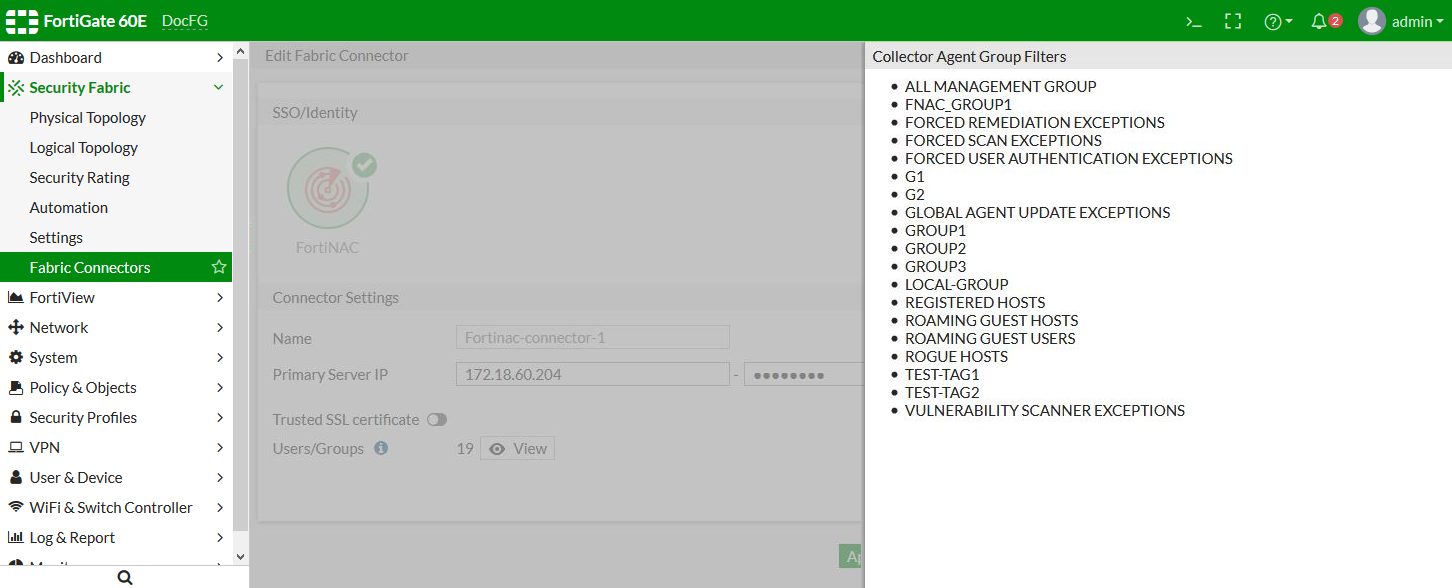Click the WiFi & Switch Controller icon
This screenshot has width=1452, height=588.
click(x=15, y=507)
